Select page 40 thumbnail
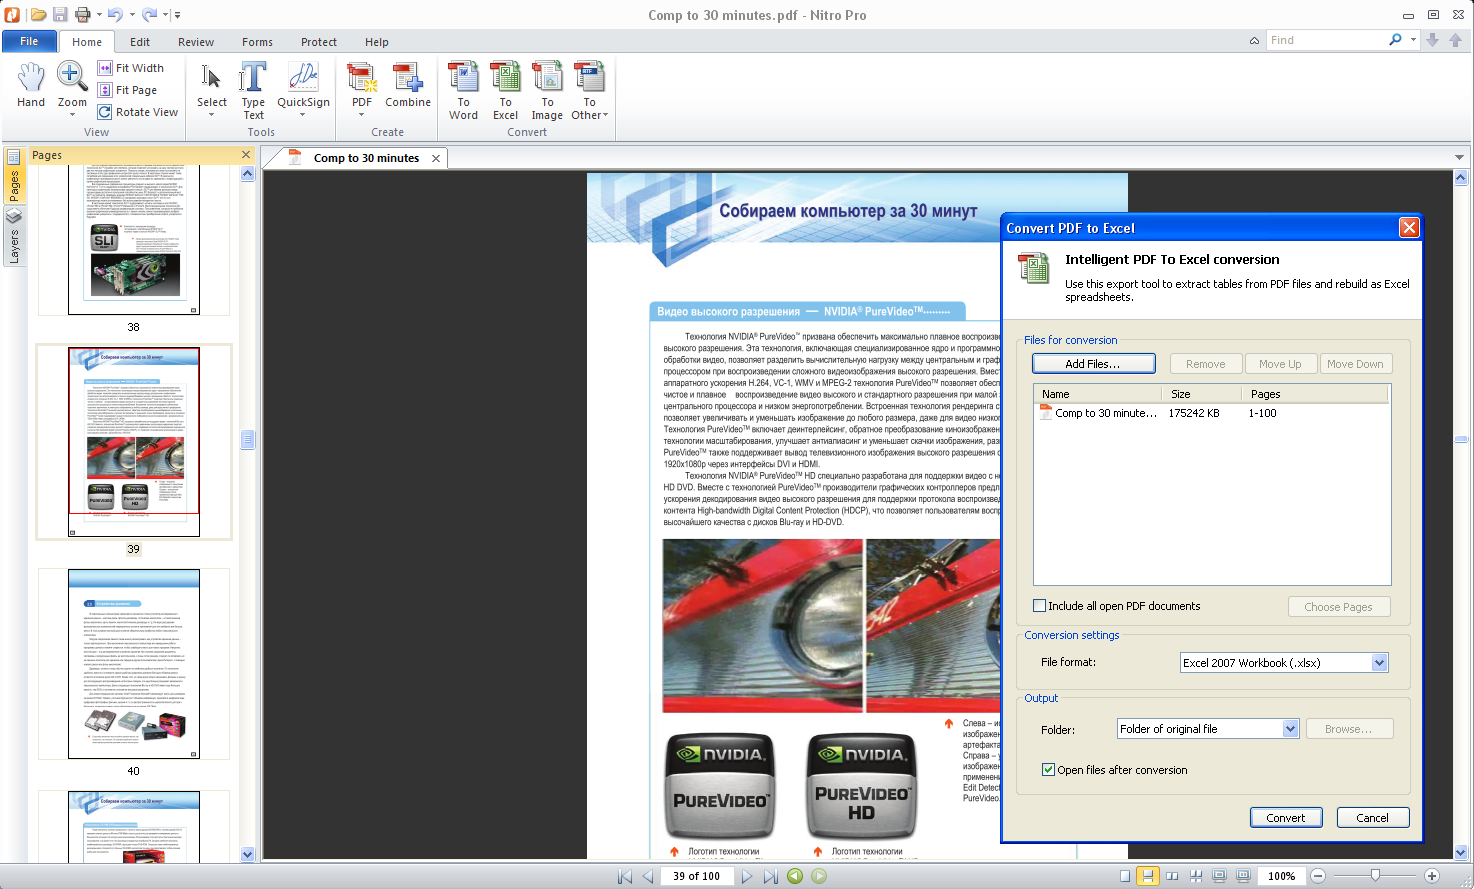Image resolution: width=1474 pixels, height=889 pixels. (134, 664)
